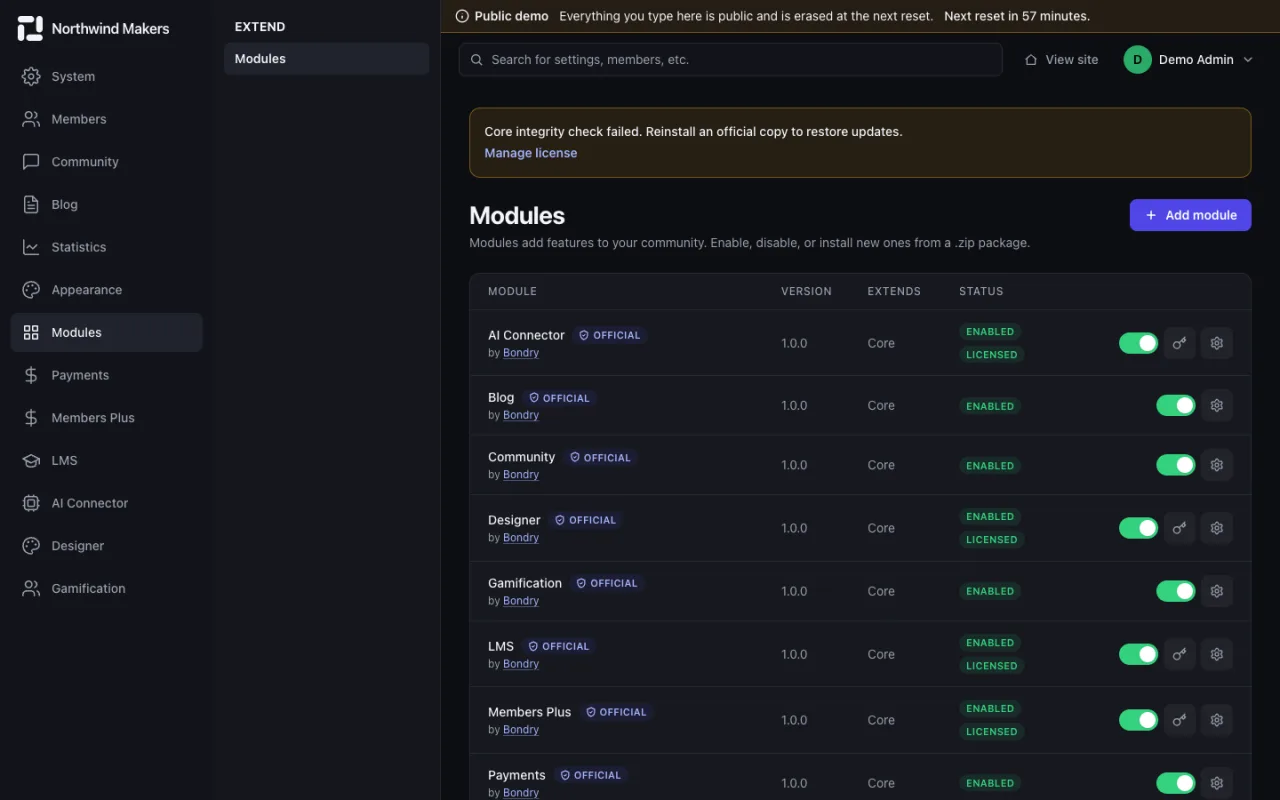
Task: Click the Add module button
Action: pyautogui.click(x=1190, y=215)
